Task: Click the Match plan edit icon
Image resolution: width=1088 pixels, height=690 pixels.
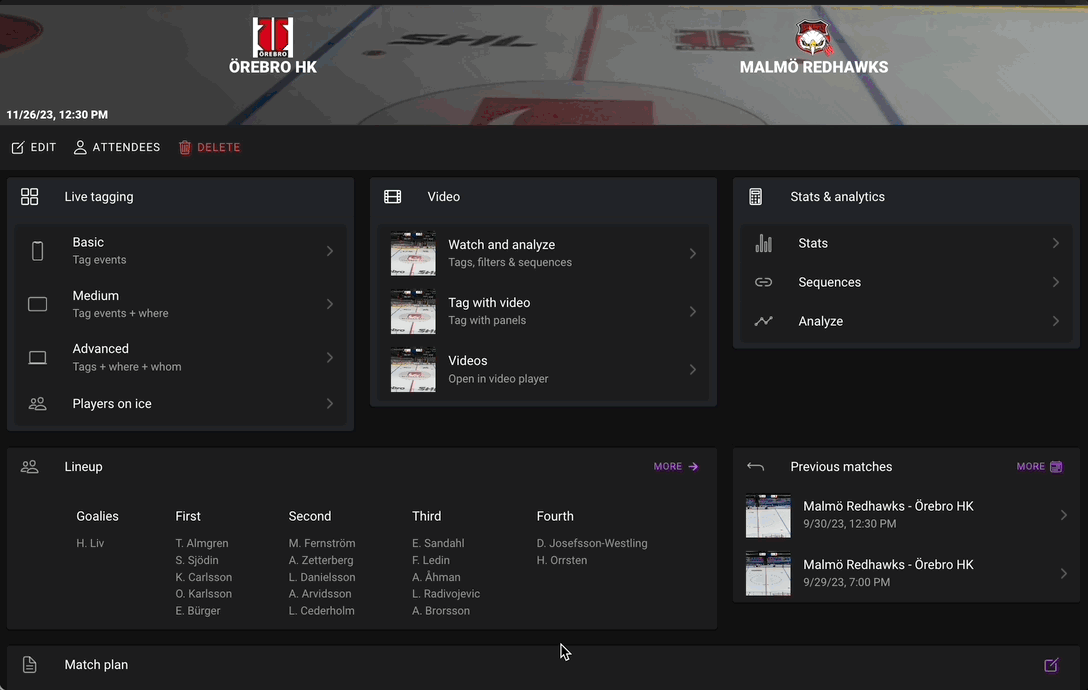Action: 1051,665
